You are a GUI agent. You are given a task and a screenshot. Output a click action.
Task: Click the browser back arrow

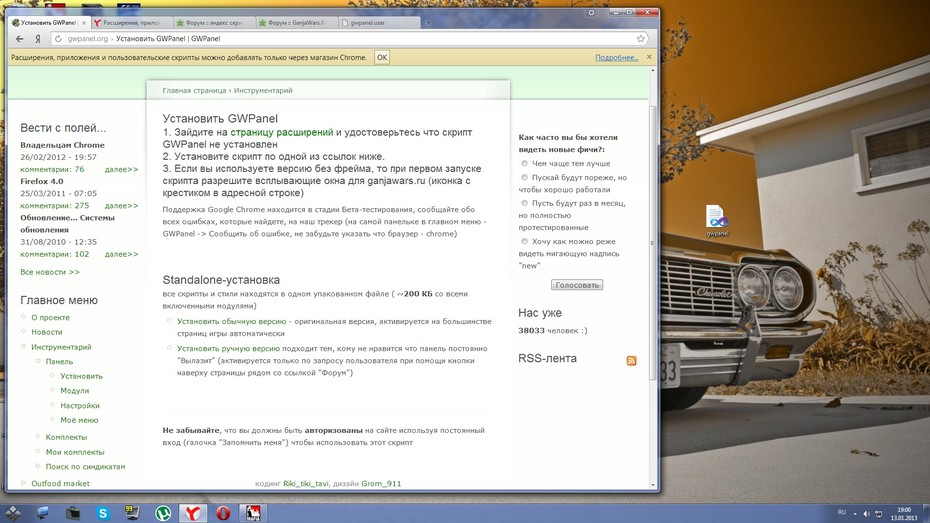[20, 39]
